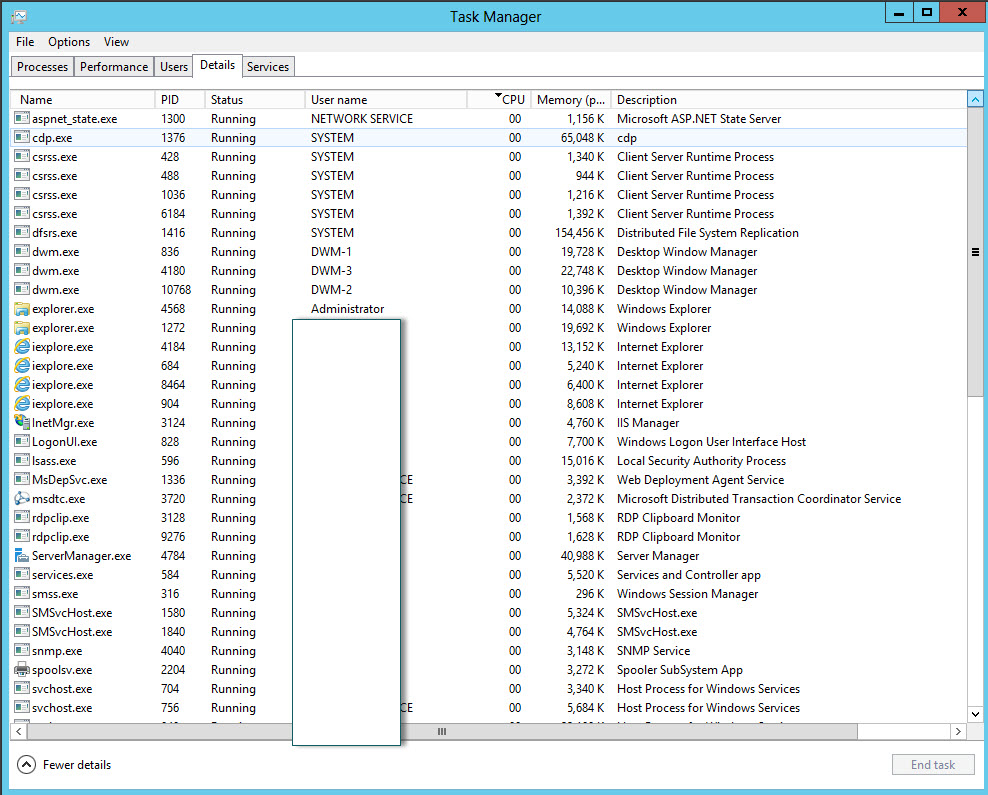Open the View menu
Viewport: 988px width, 795px height.
[116, 42]
